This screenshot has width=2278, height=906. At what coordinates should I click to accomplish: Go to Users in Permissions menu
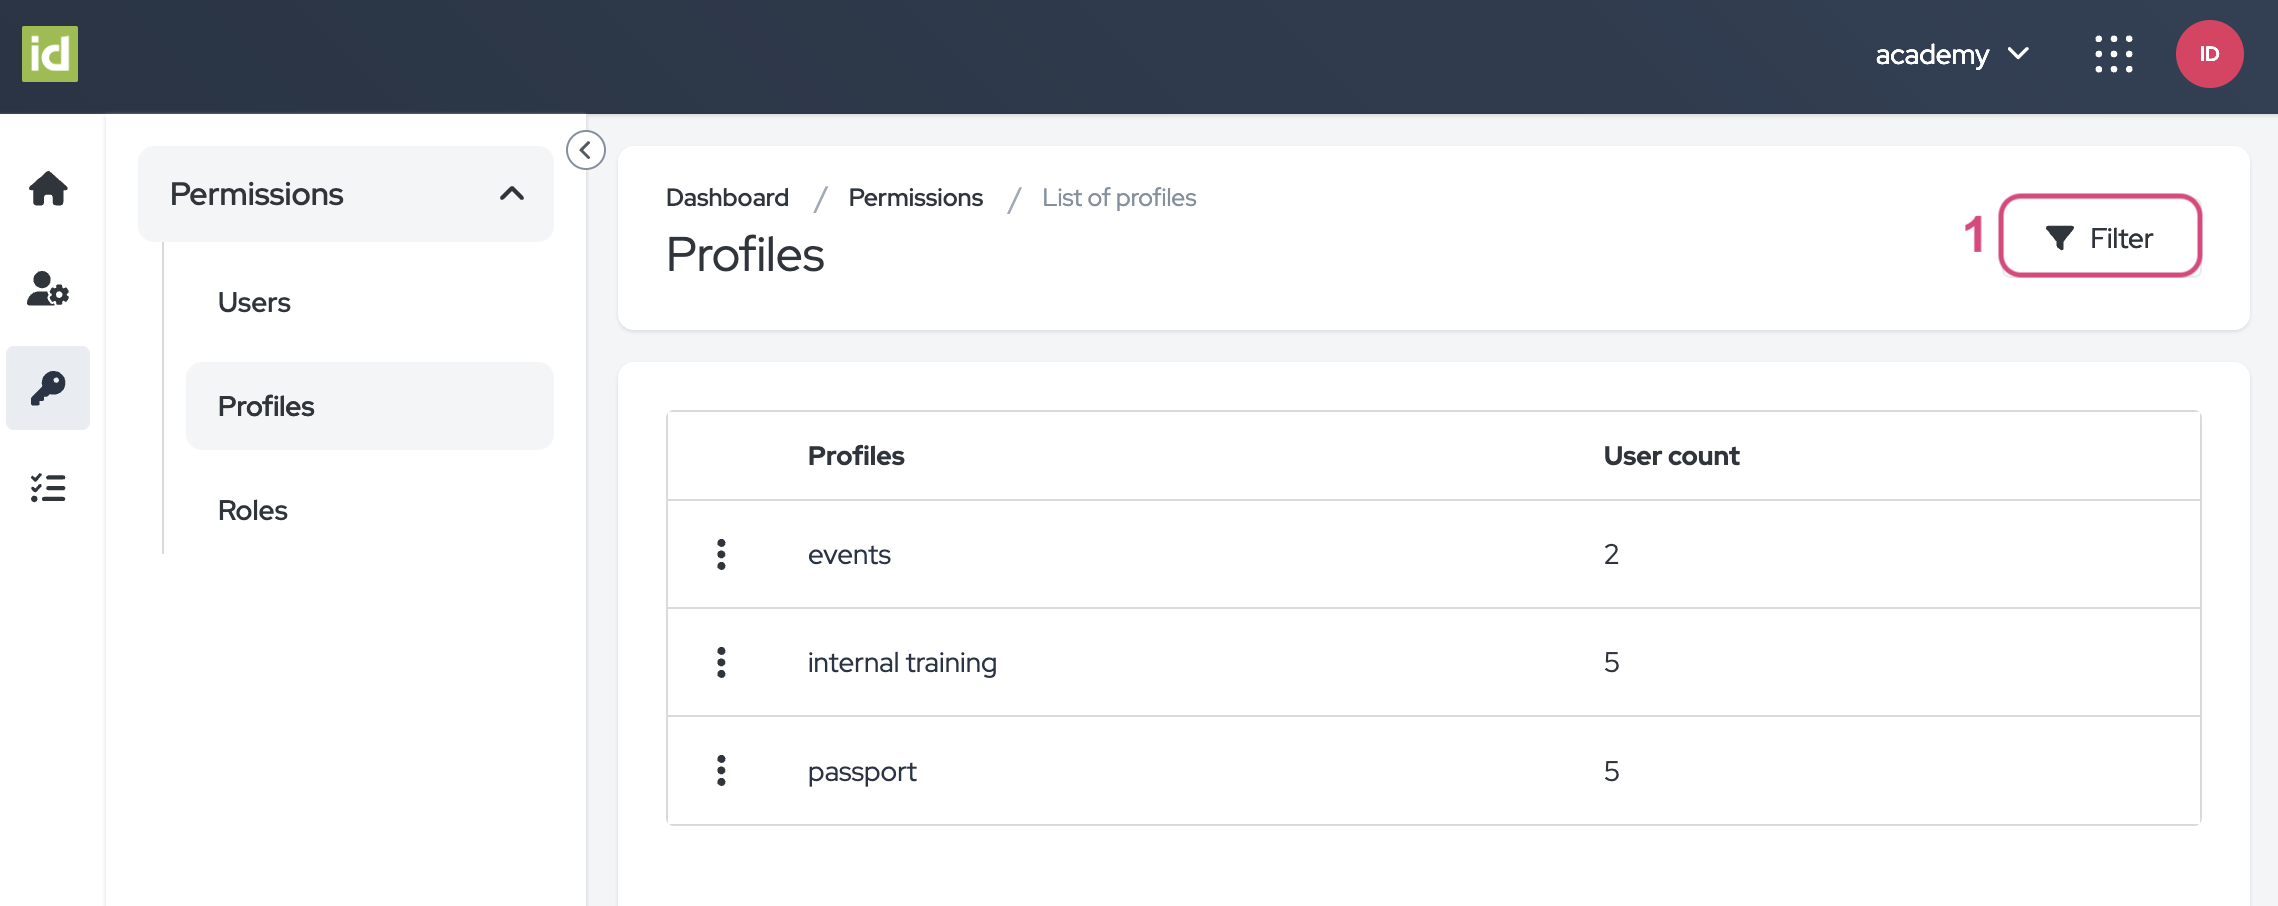coord(254,302)
